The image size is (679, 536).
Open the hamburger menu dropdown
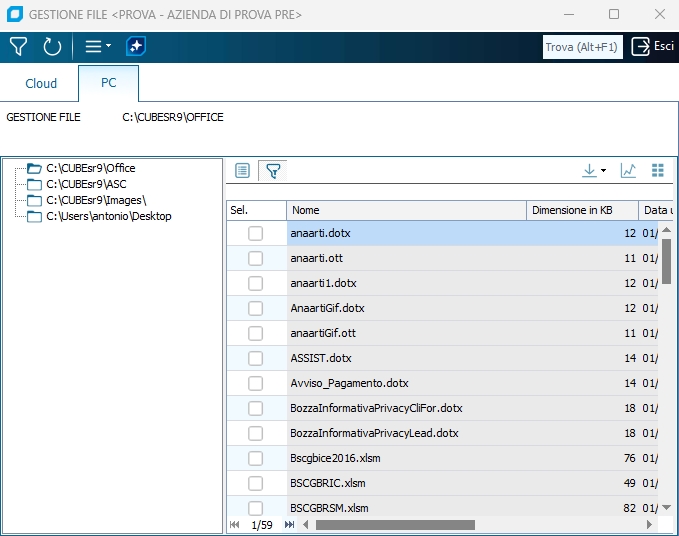[x=97, y=47]
